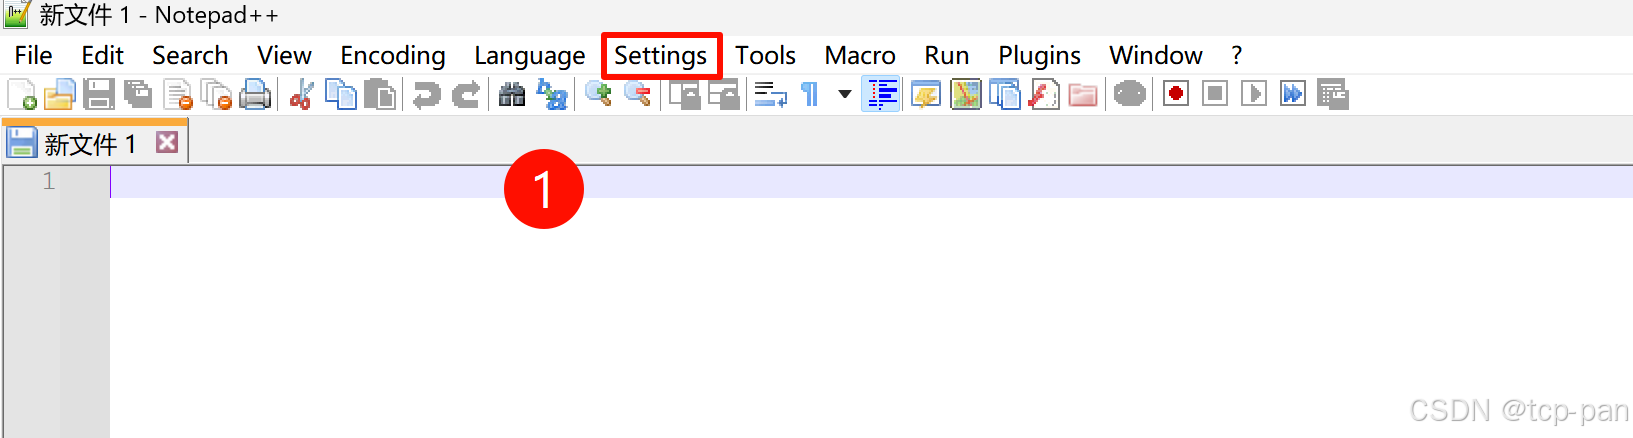Open the ? help menu

point(1237,56)
